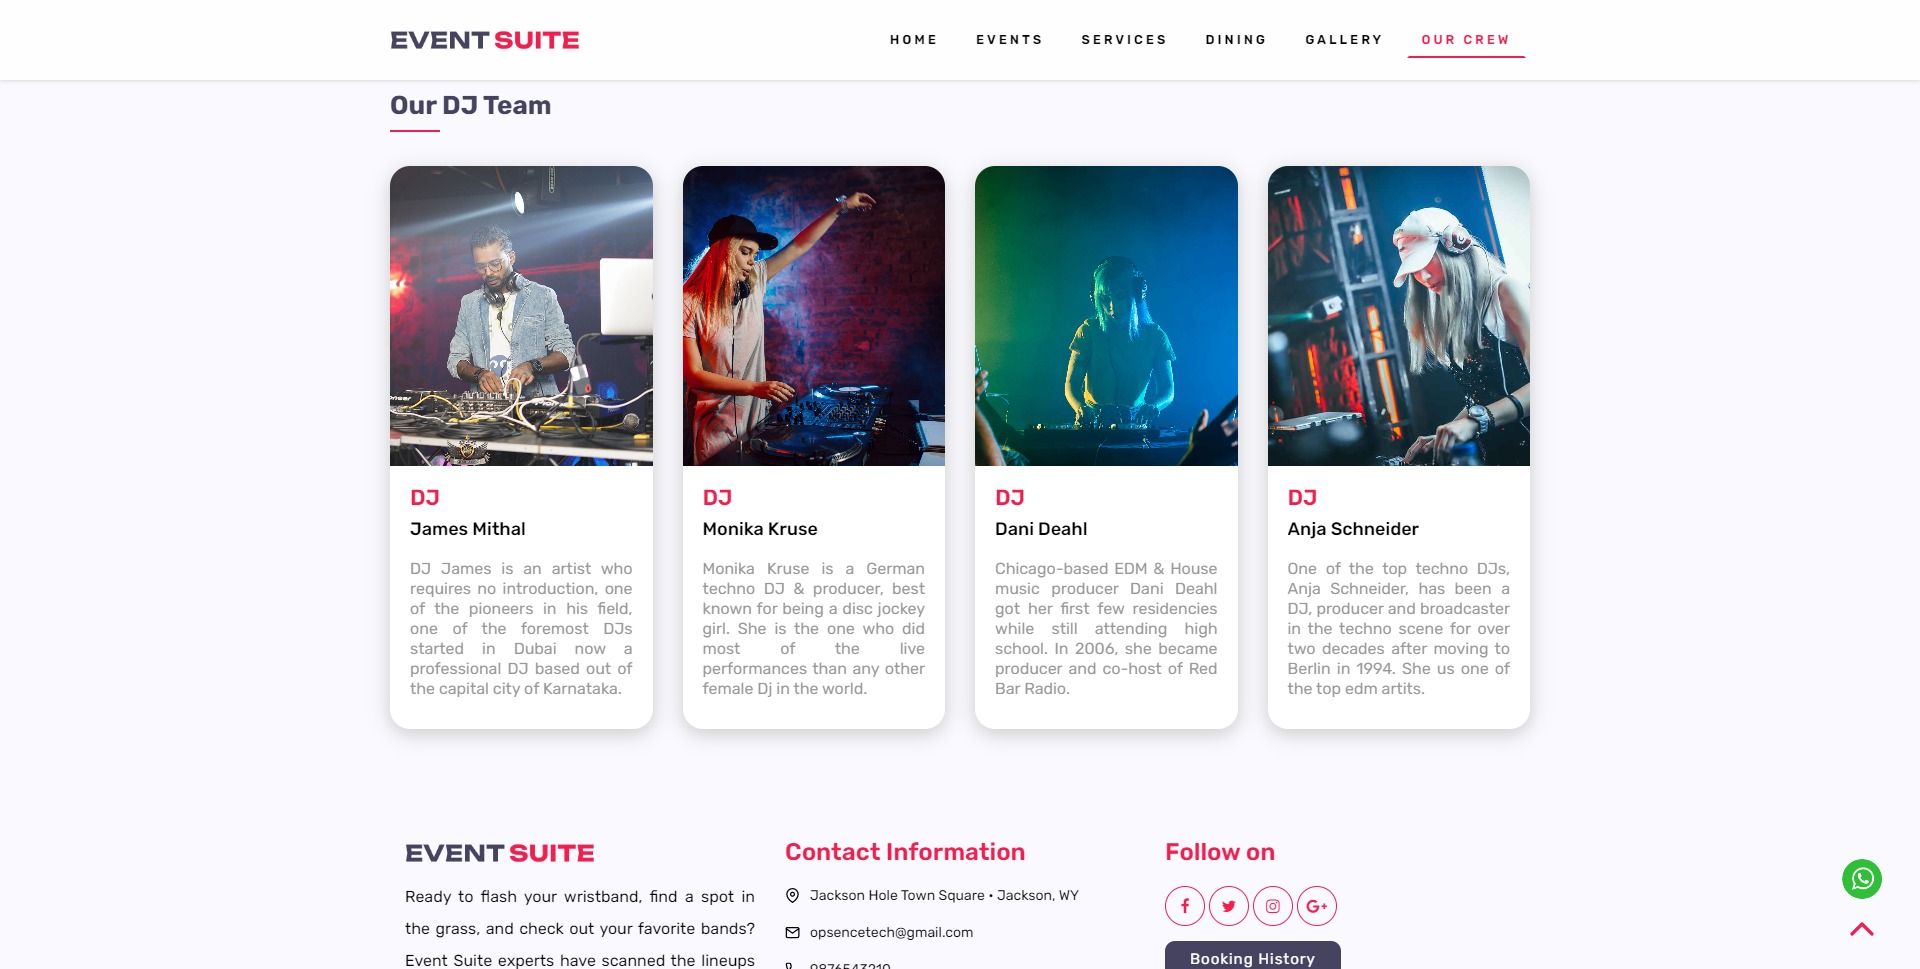The height and width of the screenshot is (969, 1920).
Task: Open the Facebook social icon
Action: 1185,906
